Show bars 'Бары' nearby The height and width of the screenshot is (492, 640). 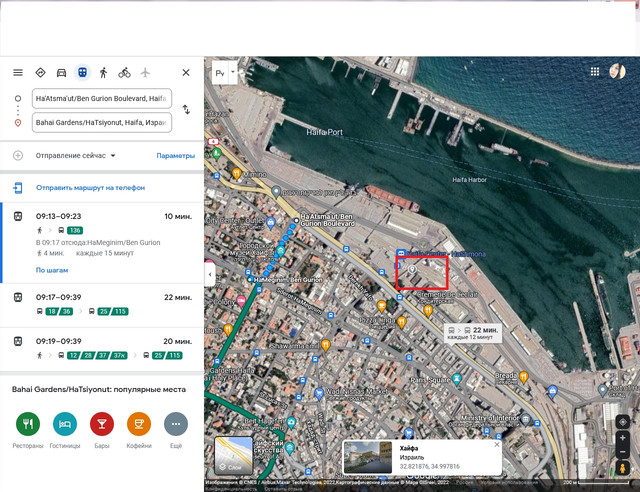point(102,424)
